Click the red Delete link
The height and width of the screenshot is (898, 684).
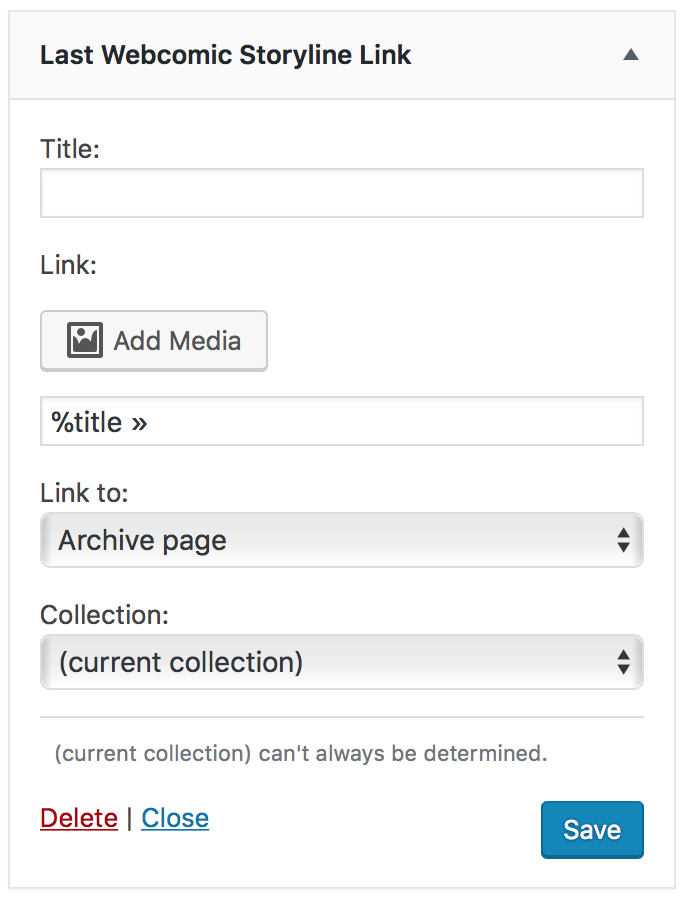tap(79, 818)
